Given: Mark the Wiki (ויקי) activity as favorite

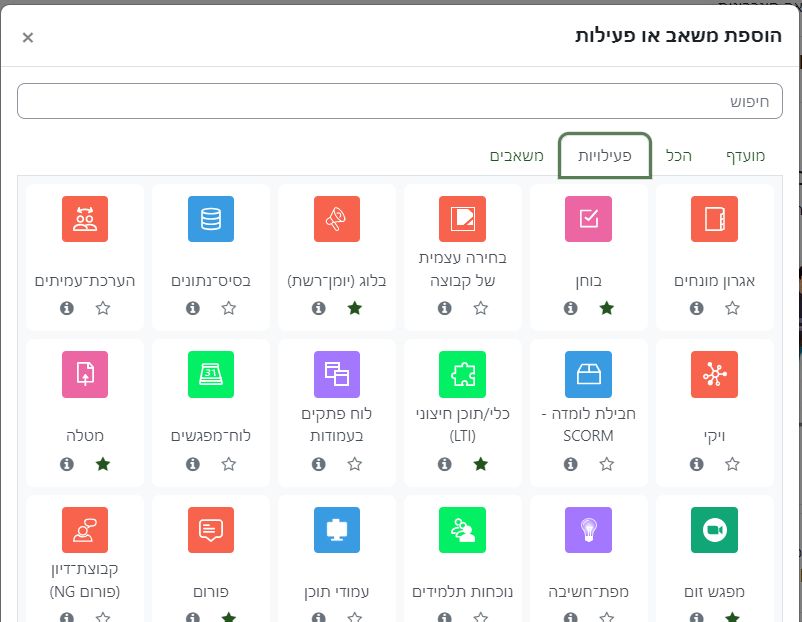Looking at the screenshot, I should [x=733, y=464].
